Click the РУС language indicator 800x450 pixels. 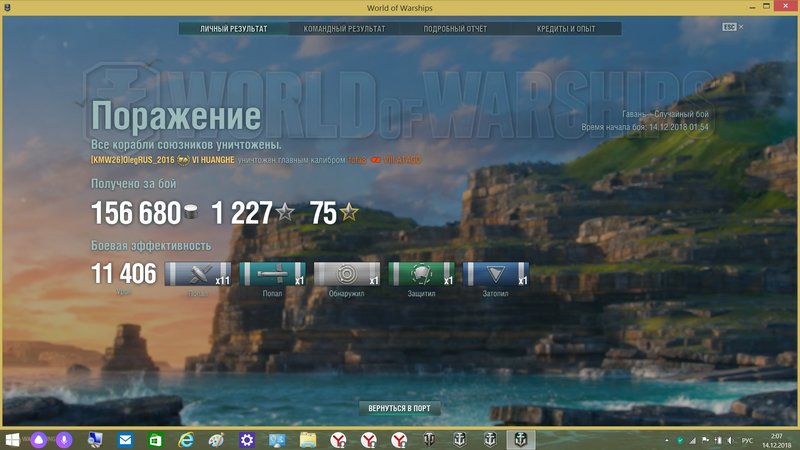tap(747, 440)
